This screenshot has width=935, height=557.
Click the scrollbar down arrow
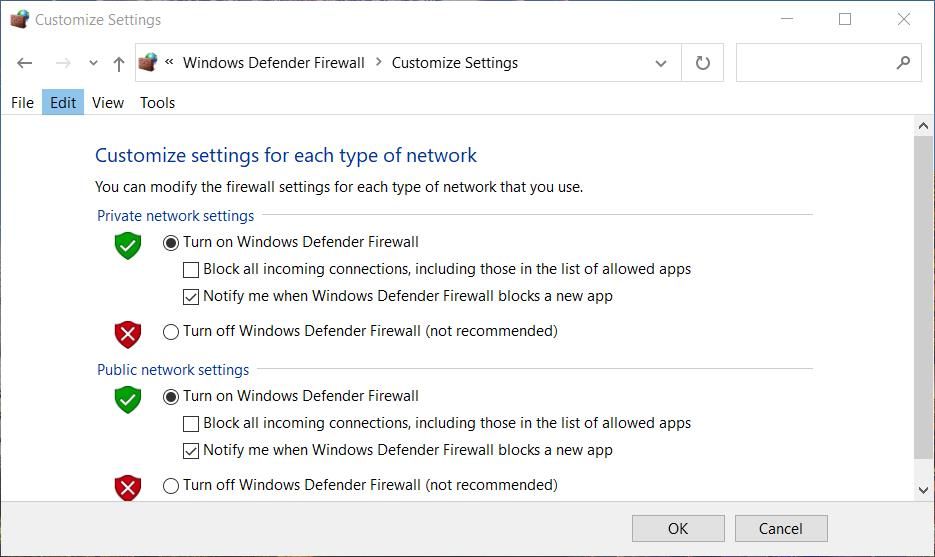tap(923, 490)
